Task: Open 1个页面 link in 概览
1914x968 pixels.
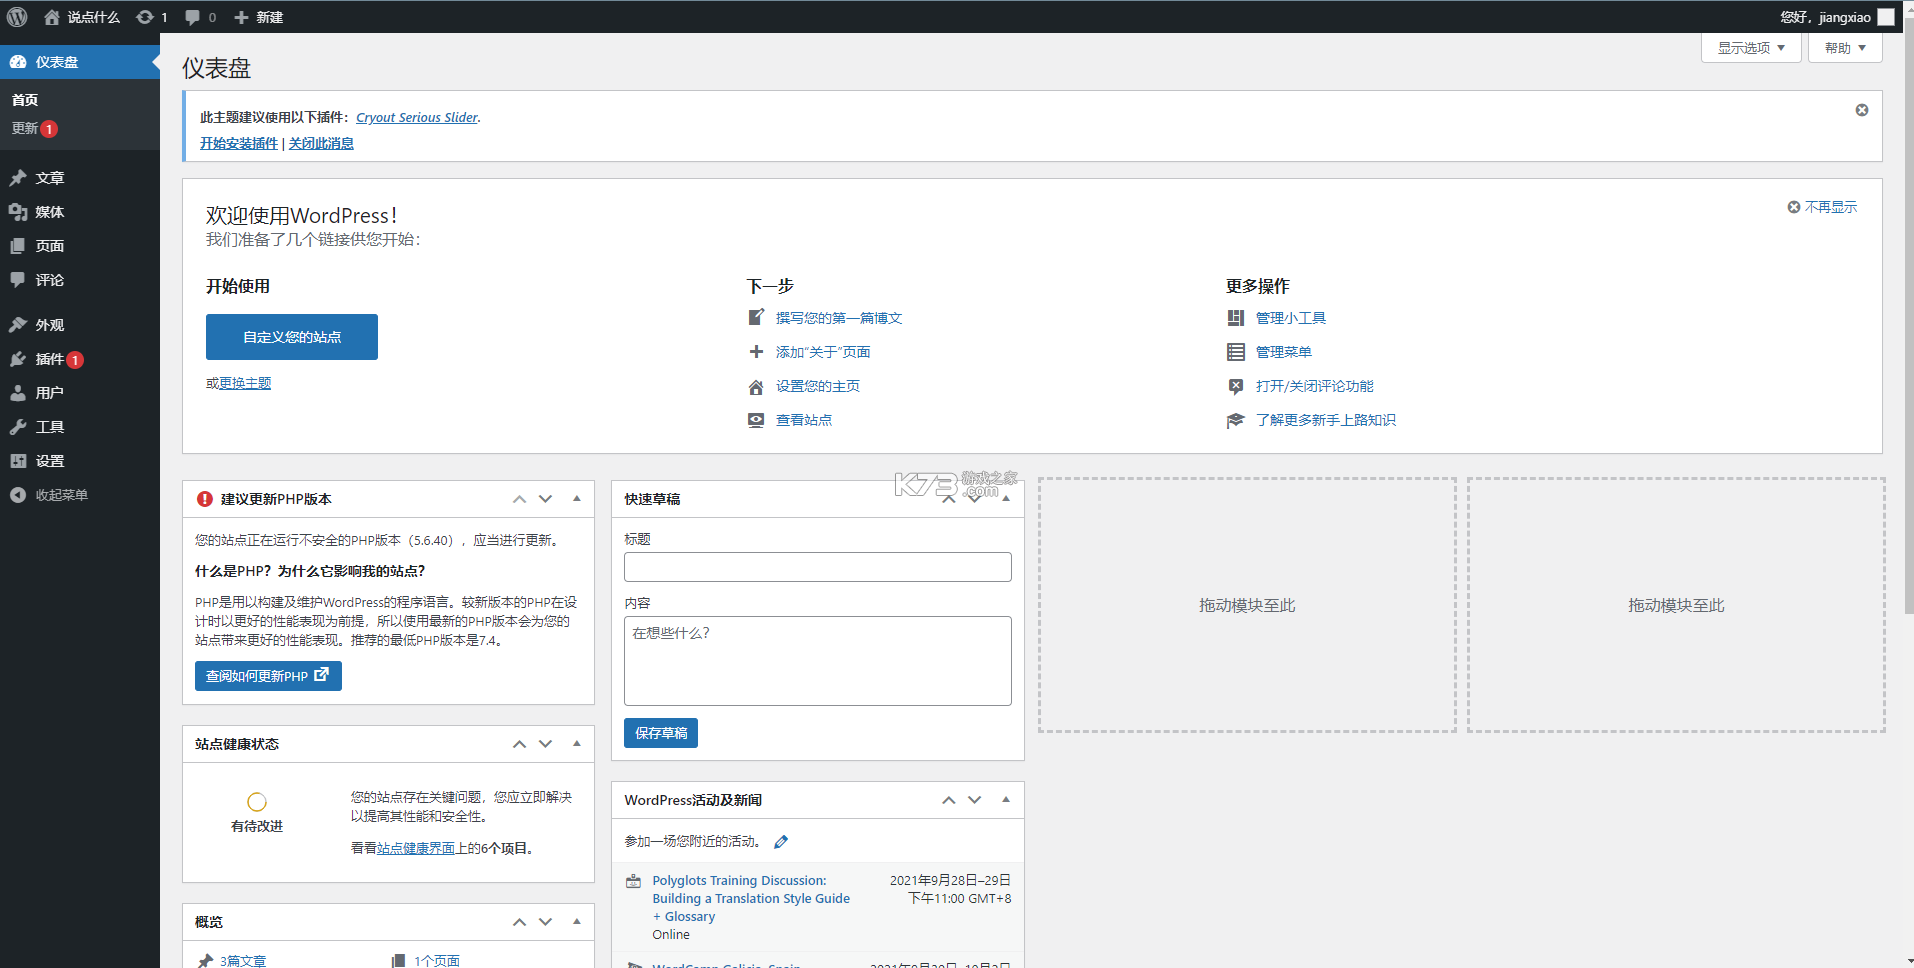Action: coord(437,961)
